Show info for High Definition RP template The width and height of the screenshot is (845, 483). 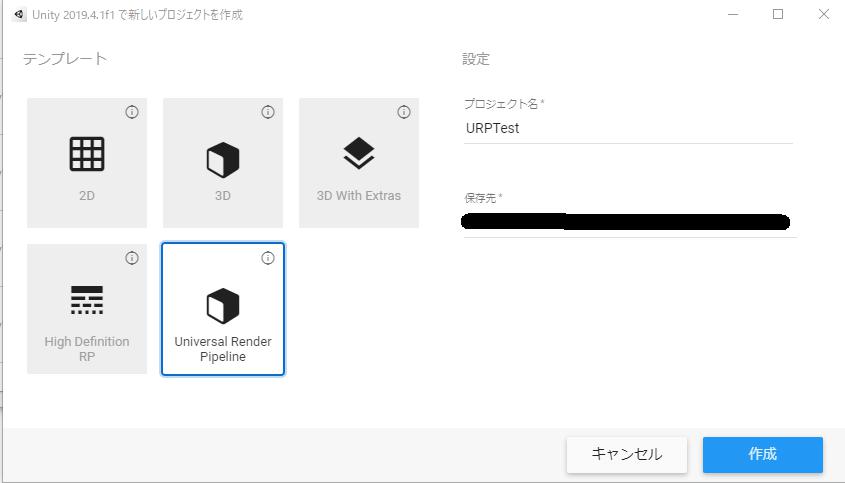132,258
